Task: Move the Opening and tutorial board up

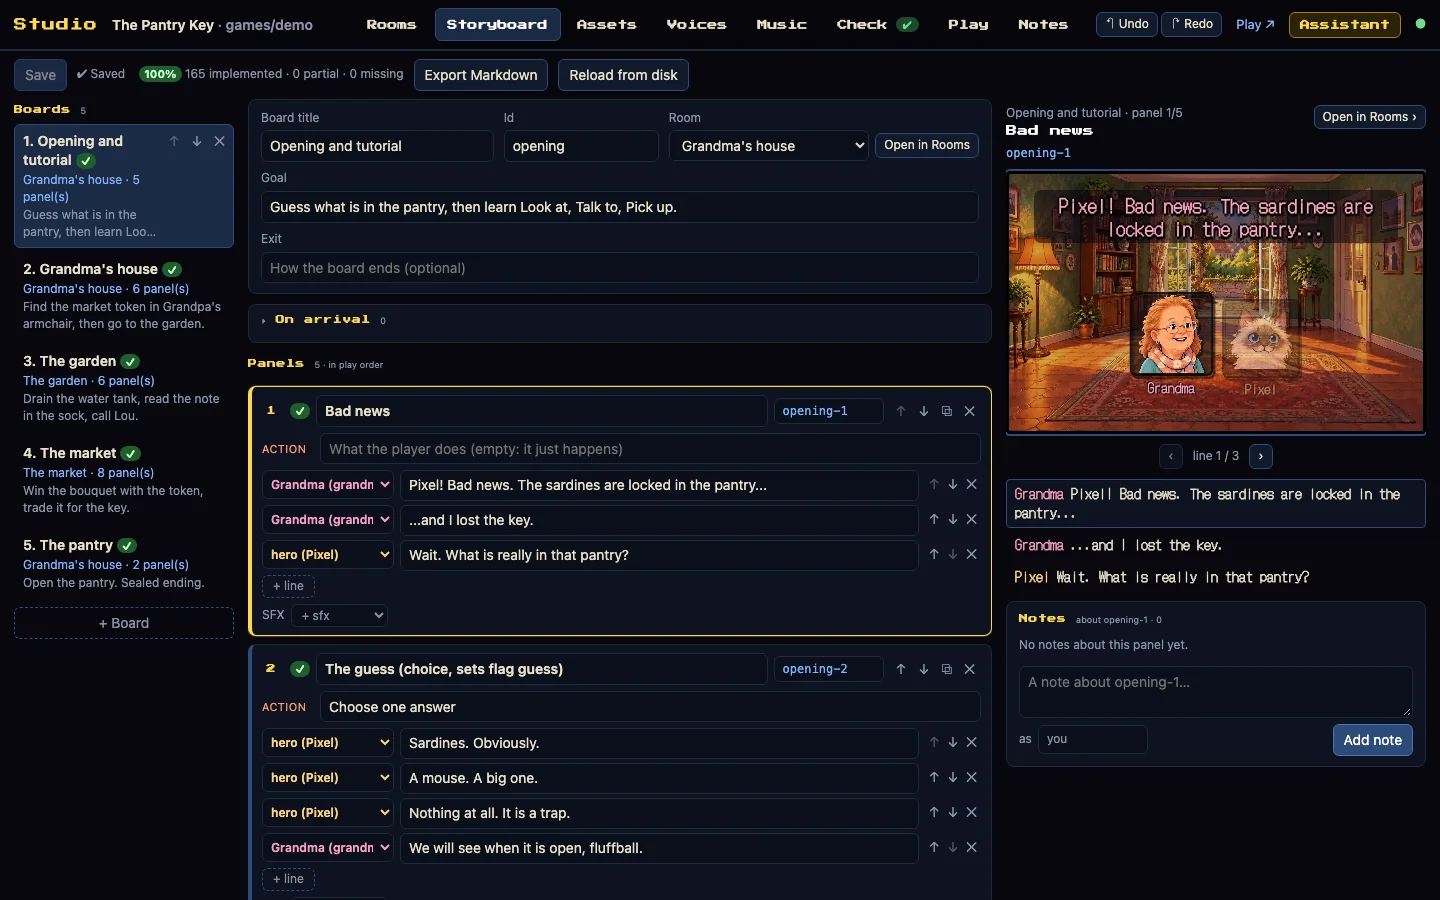Action: (x=174, y=142)
